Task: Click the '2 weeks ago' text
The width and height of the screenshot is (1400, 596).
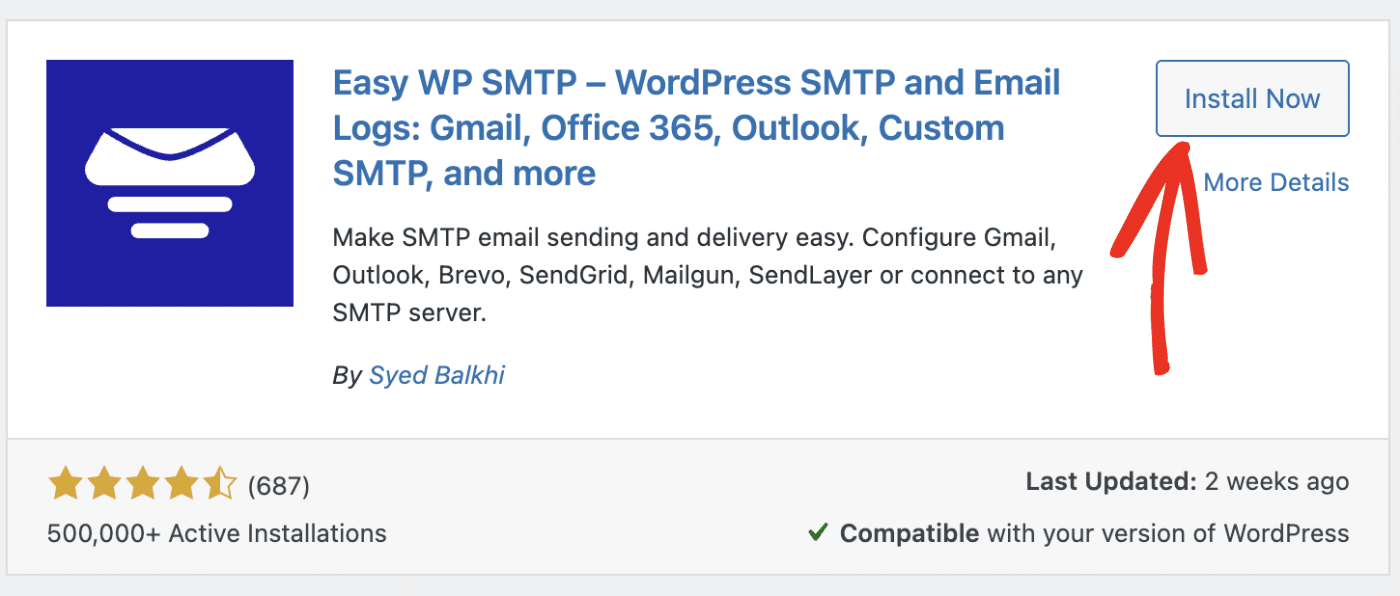Action: pyautogui.click(x=1277, y=482)
